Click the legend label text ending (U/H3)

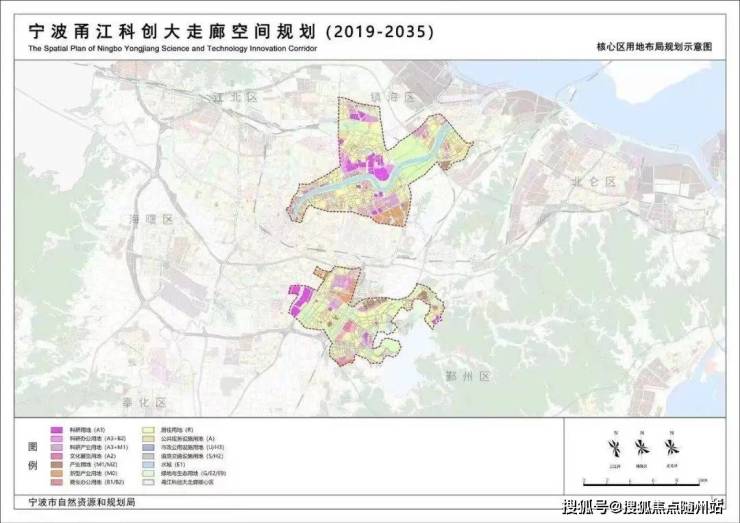coord(192,447)
